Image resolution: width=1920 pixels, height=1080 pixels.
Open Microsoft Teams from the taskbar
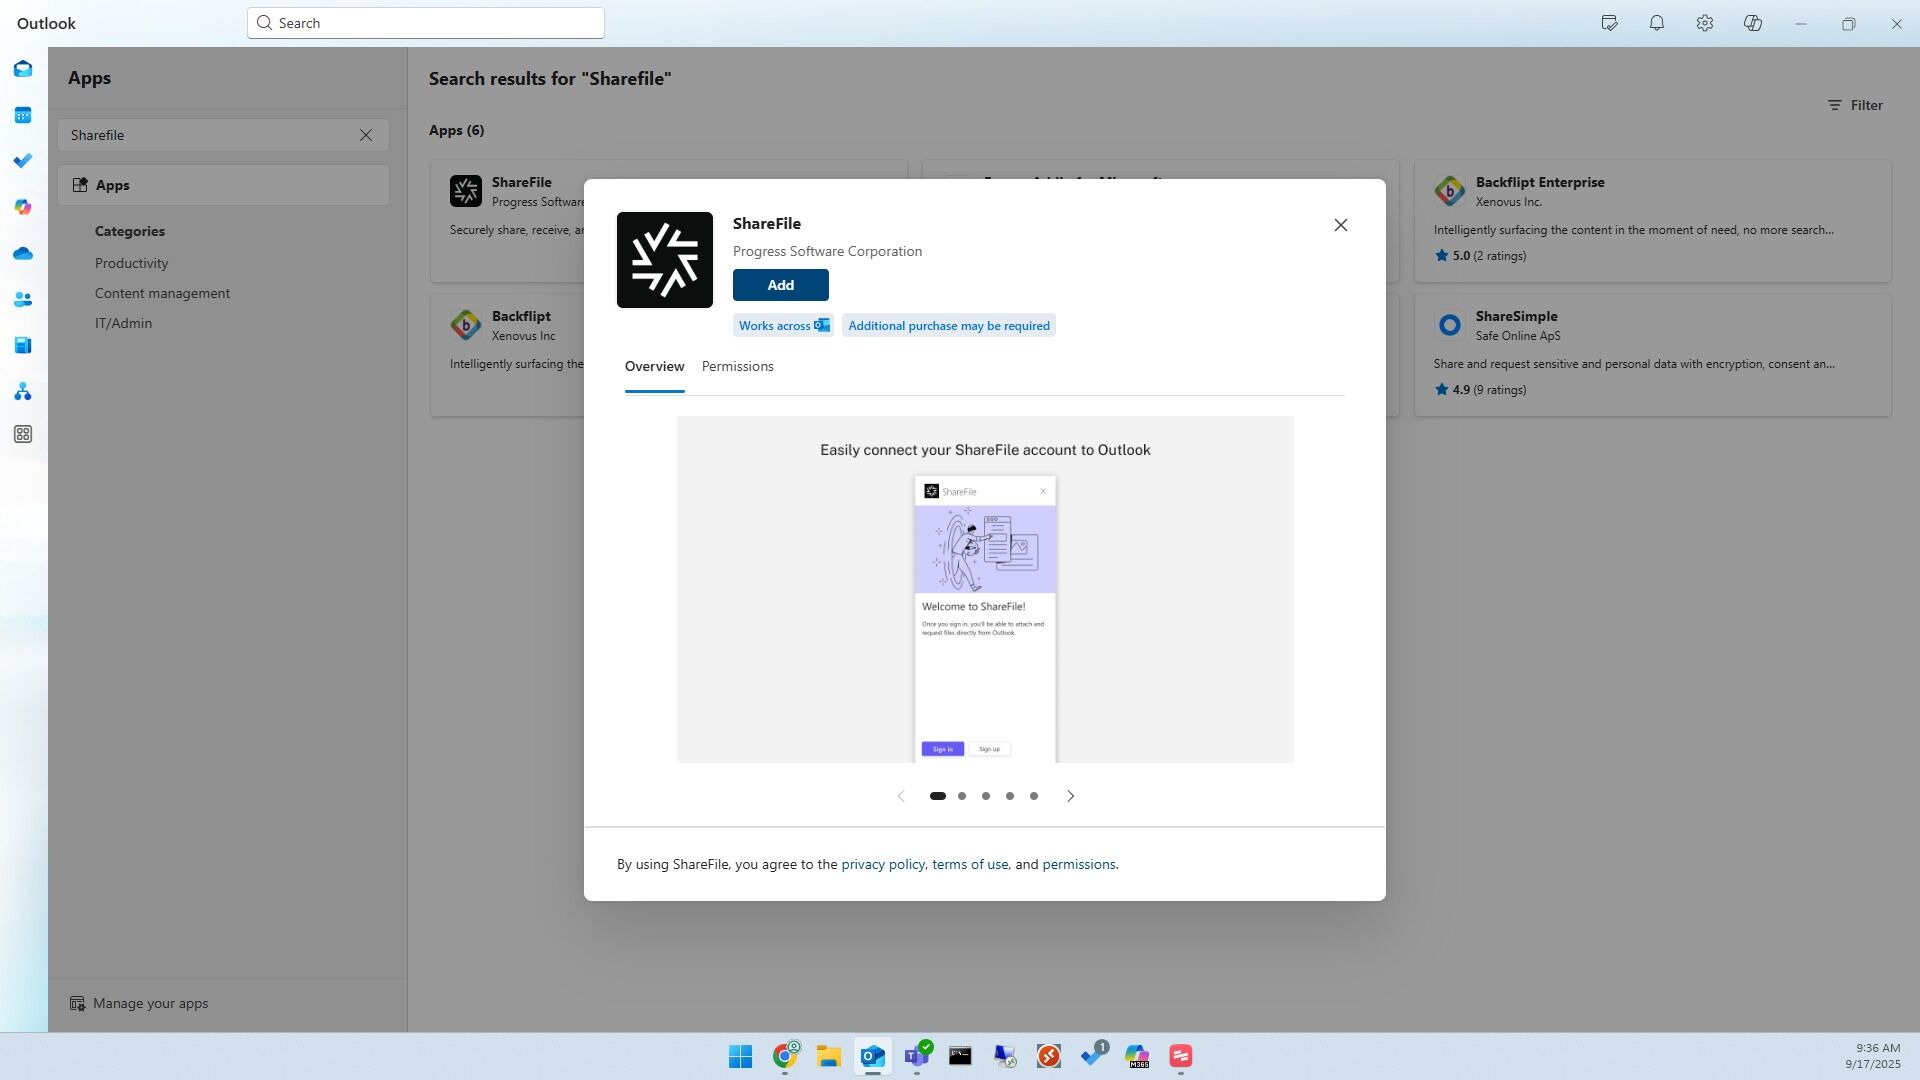tap(917, 1056)
